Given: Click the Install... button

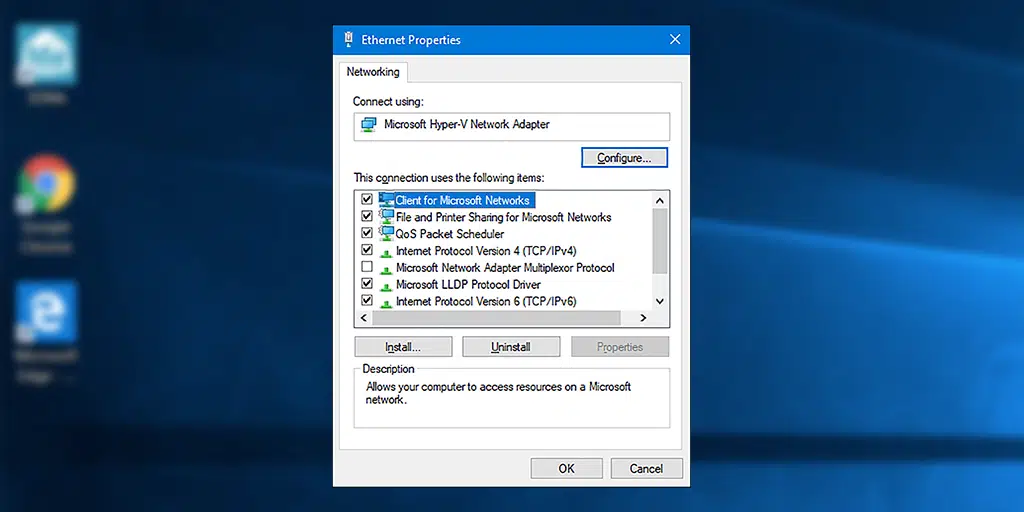Looking at the screenshot, I should point(403,347).
